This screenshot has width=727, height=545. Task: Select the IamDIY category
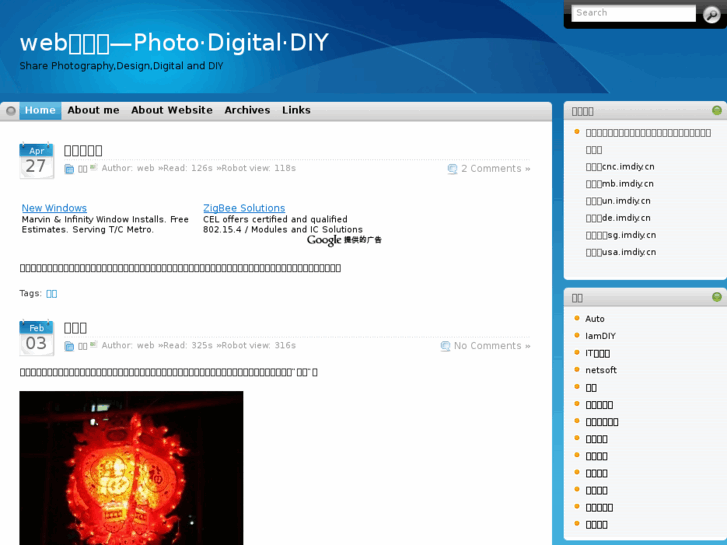(600, 336)
